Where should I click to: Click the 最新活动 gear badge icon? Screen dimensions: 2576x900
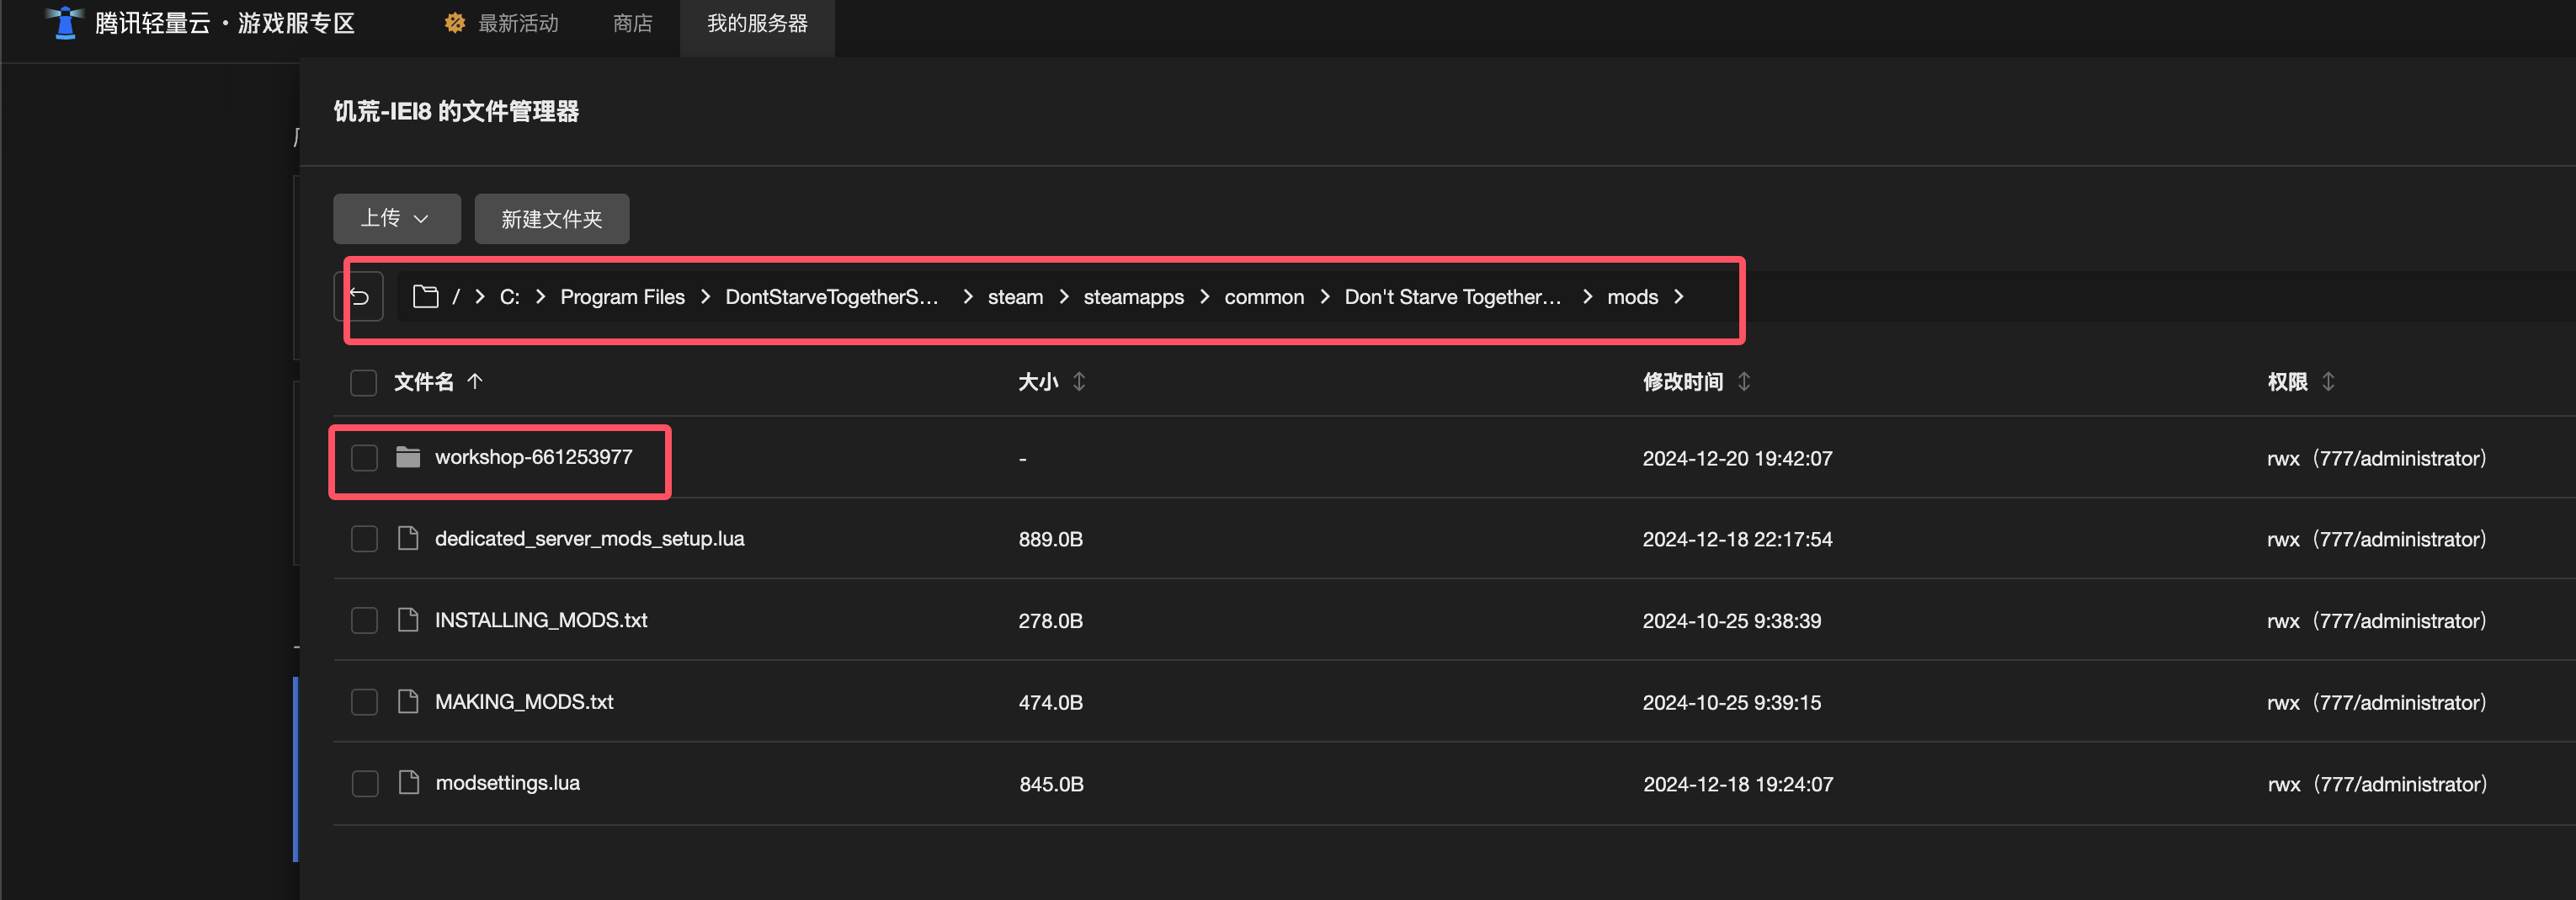pos(455,23)
